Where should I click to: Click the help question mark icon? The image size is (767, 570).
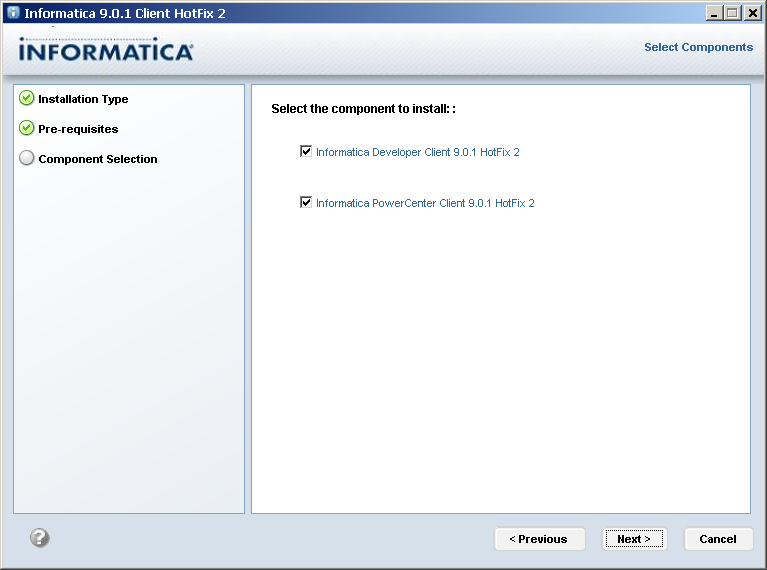40,538
